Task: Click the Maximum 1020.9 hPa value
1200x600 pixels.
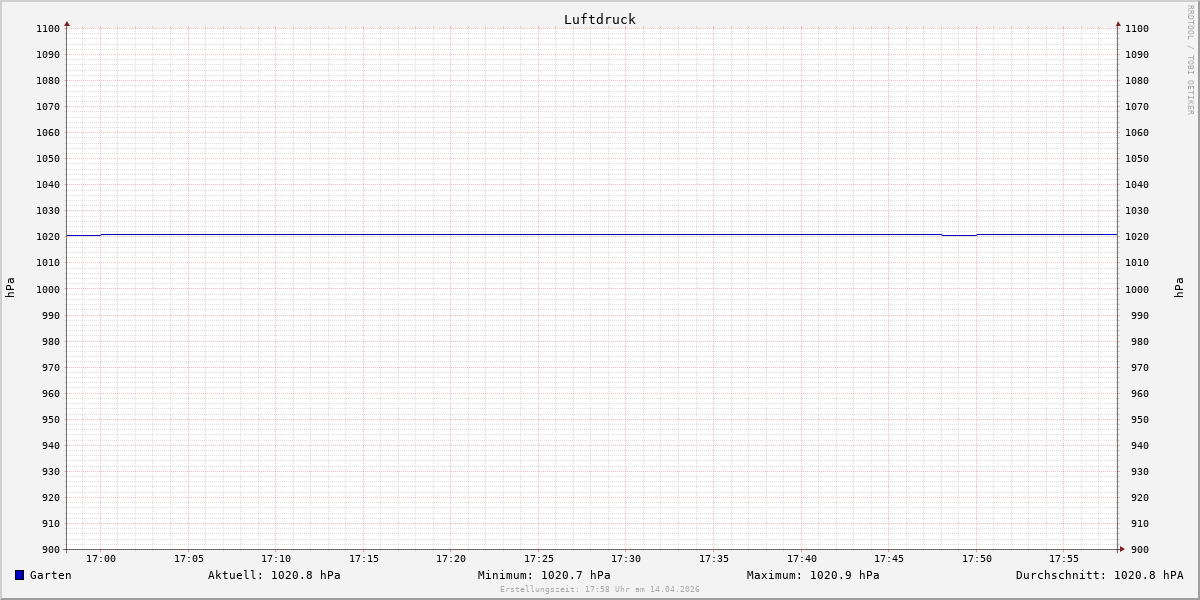Action: click(x=813, y=575)
